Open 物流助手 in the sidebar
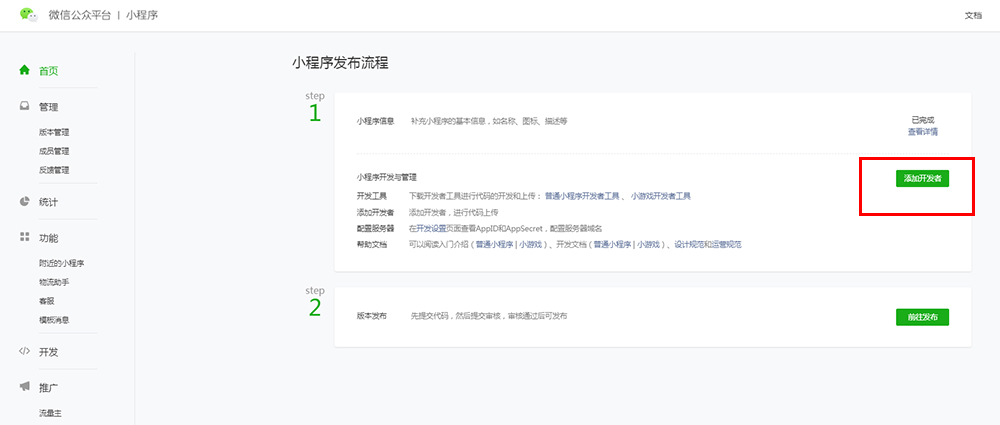This screenshot has width=1000, height=425. pyautogui.click(x=54, y=282)
